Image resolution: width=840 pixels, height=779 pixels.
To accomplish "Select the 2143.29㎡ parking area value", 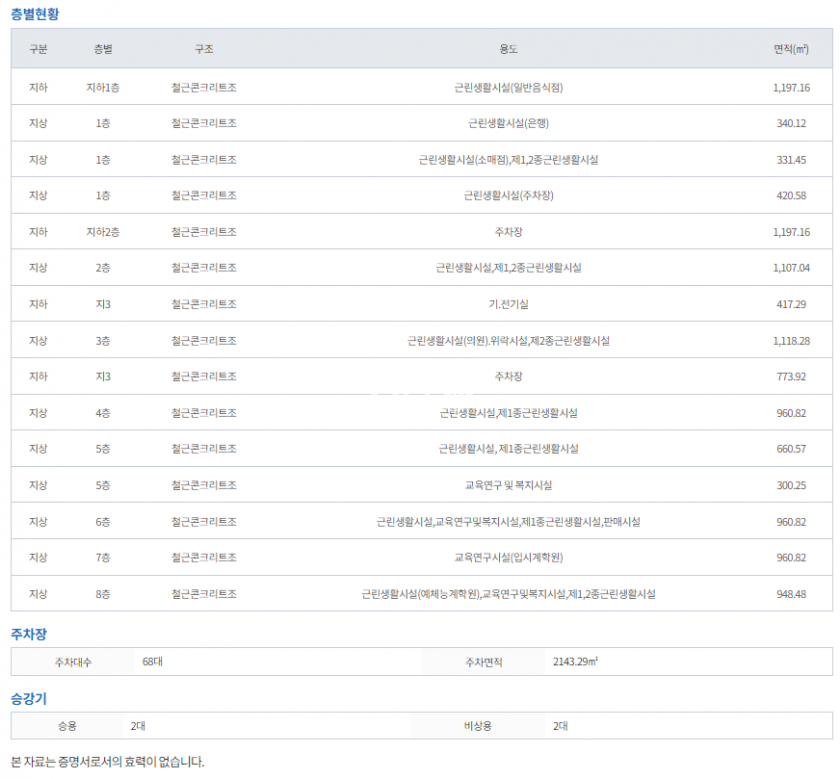I will point(575,661).
